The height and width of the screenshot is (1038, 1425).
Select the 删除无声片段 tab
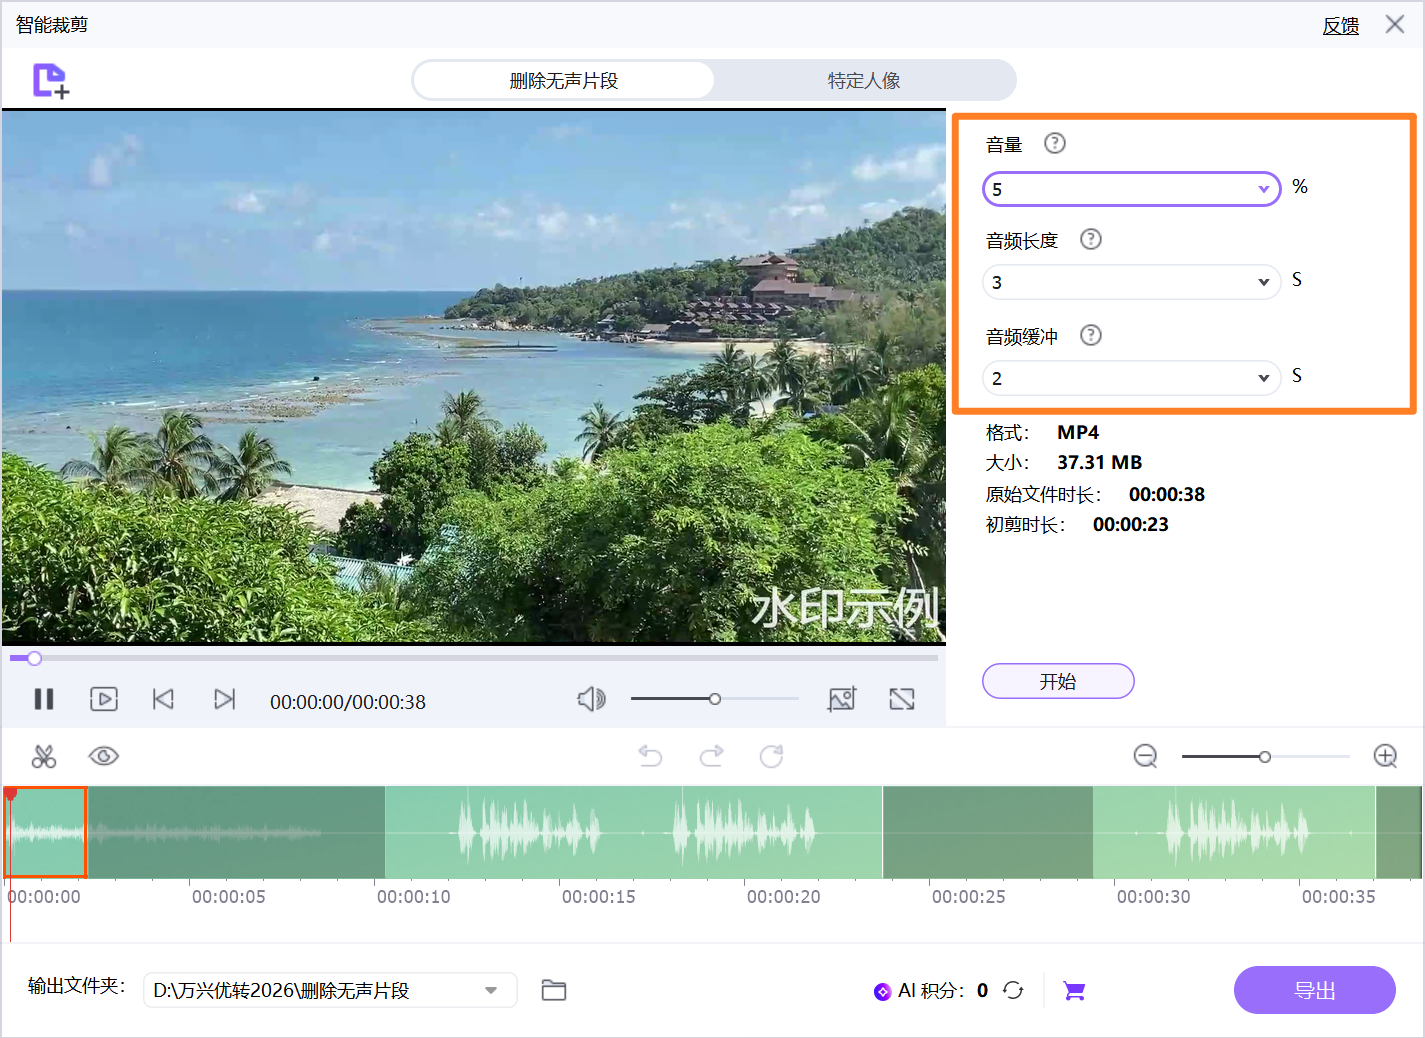[563, 80]
